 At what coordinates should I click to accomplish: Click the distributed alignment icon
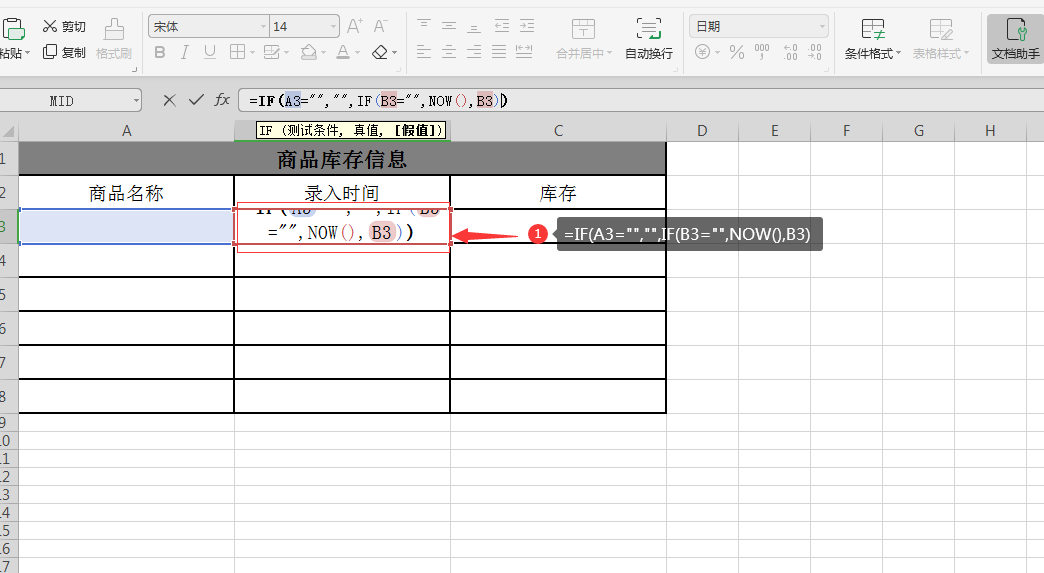click(x=524, y=52)
